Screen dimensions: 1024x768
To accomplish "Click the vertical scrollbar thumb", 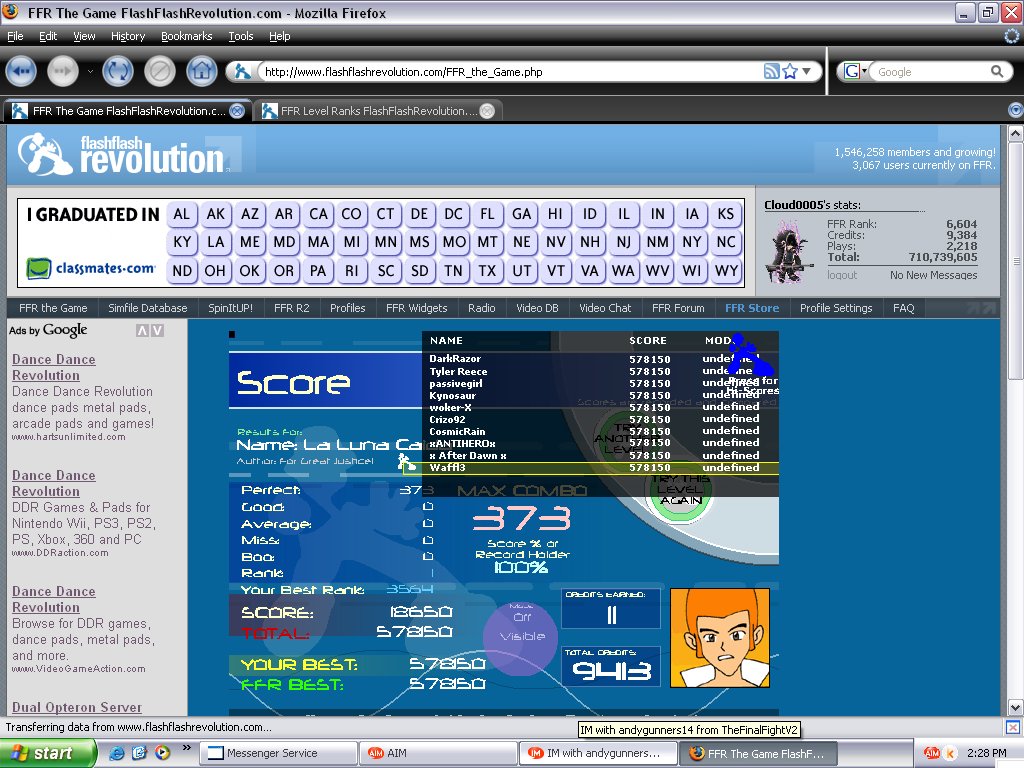I will [x=1015, y=261].
